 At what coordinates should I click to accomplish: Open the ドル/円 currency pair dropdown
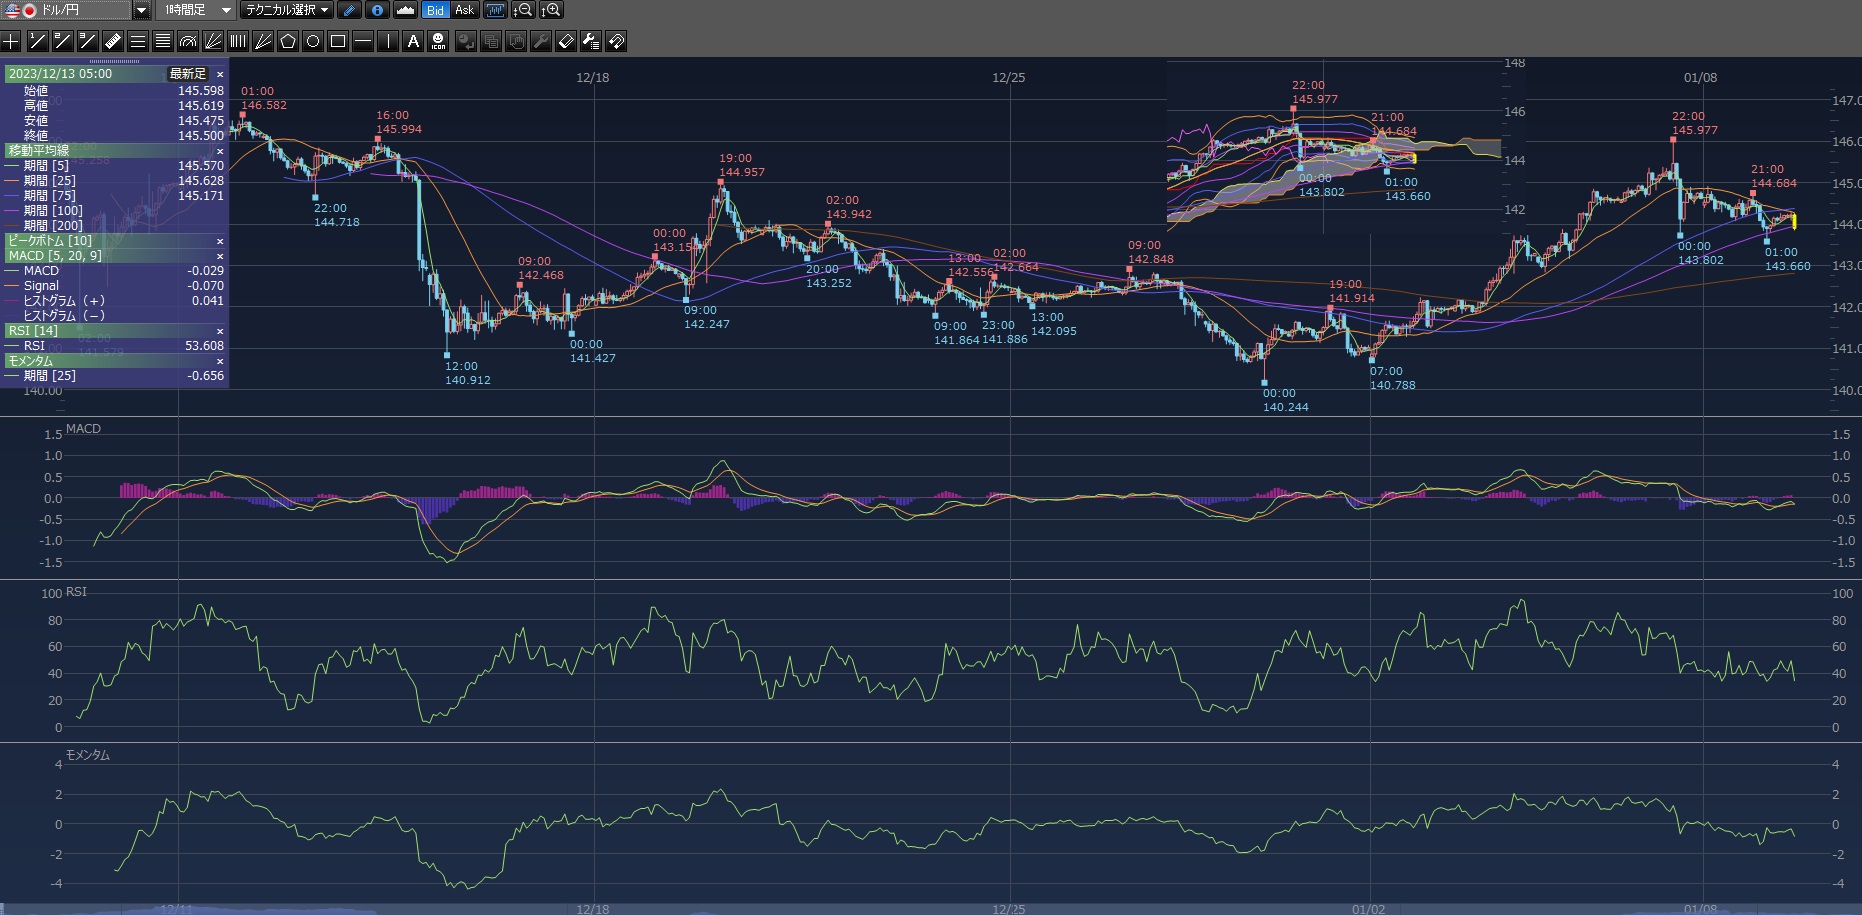[x=141, y=10]
